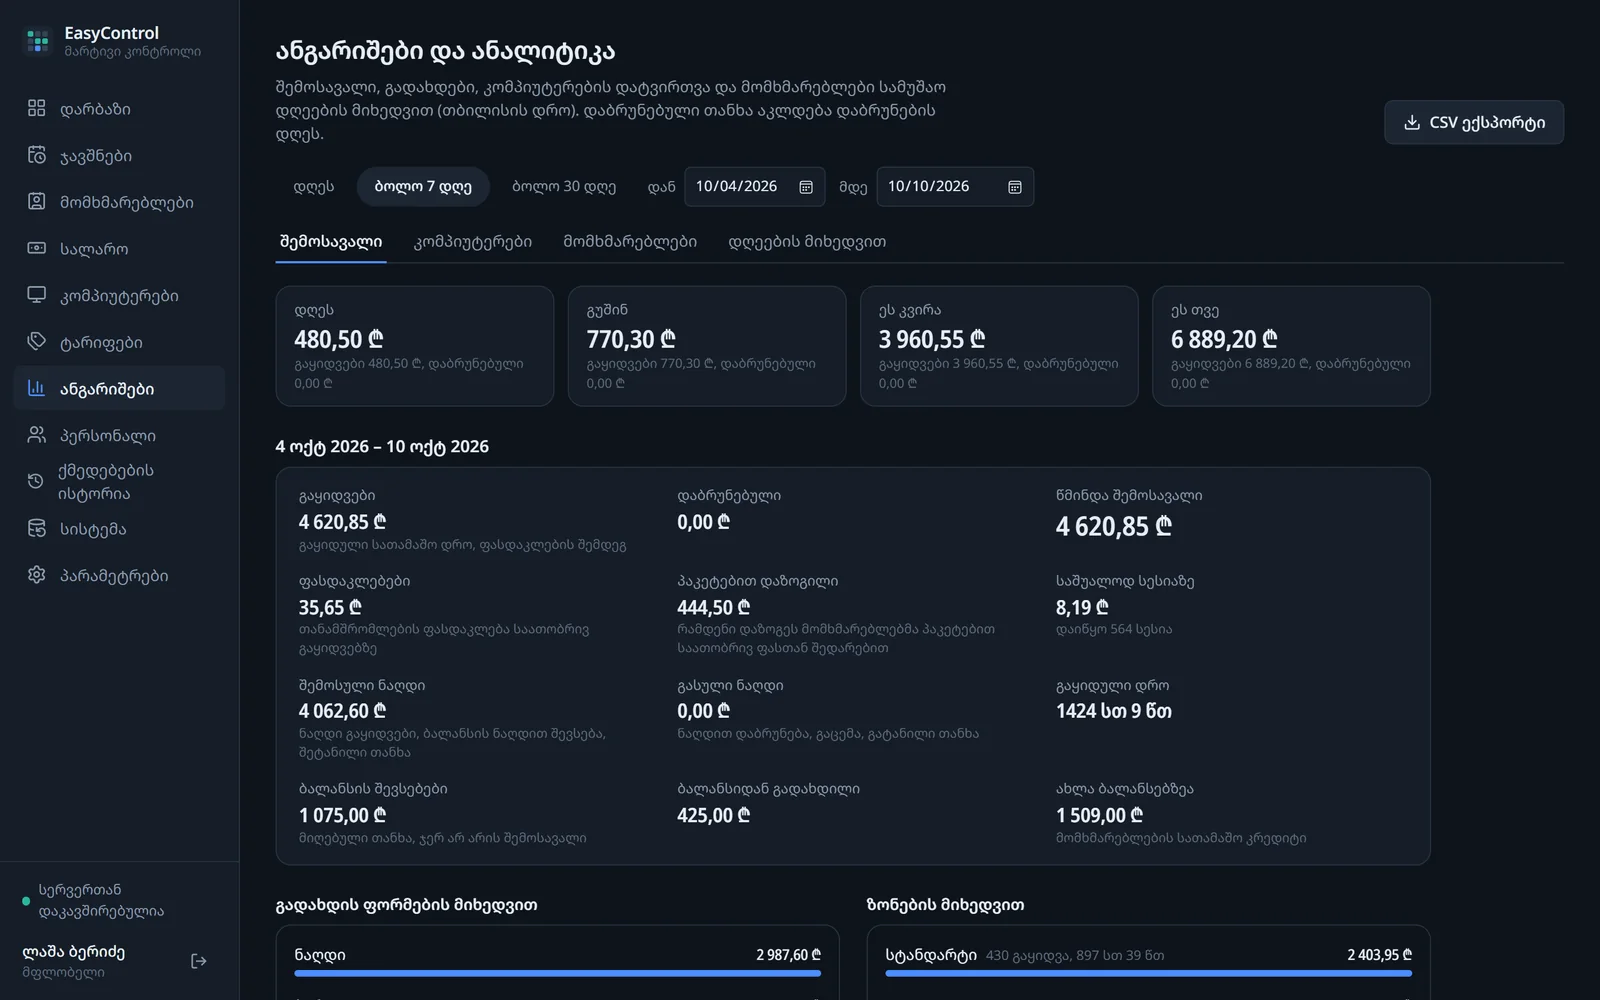Image resolution: width=1600 pixels, height=1000 pixels.
Task: Open the კომპიუტერები monitor icon in sidebar
Action: coord(37,295)
